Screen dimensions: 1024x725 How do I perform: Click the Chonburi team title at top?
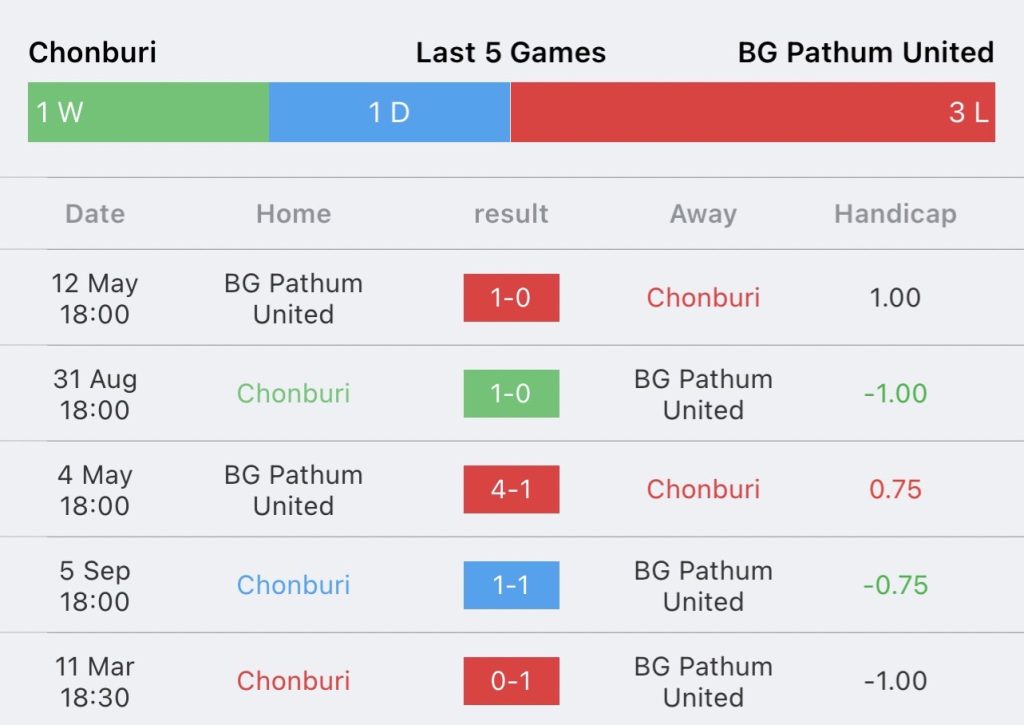pos(93,52)
